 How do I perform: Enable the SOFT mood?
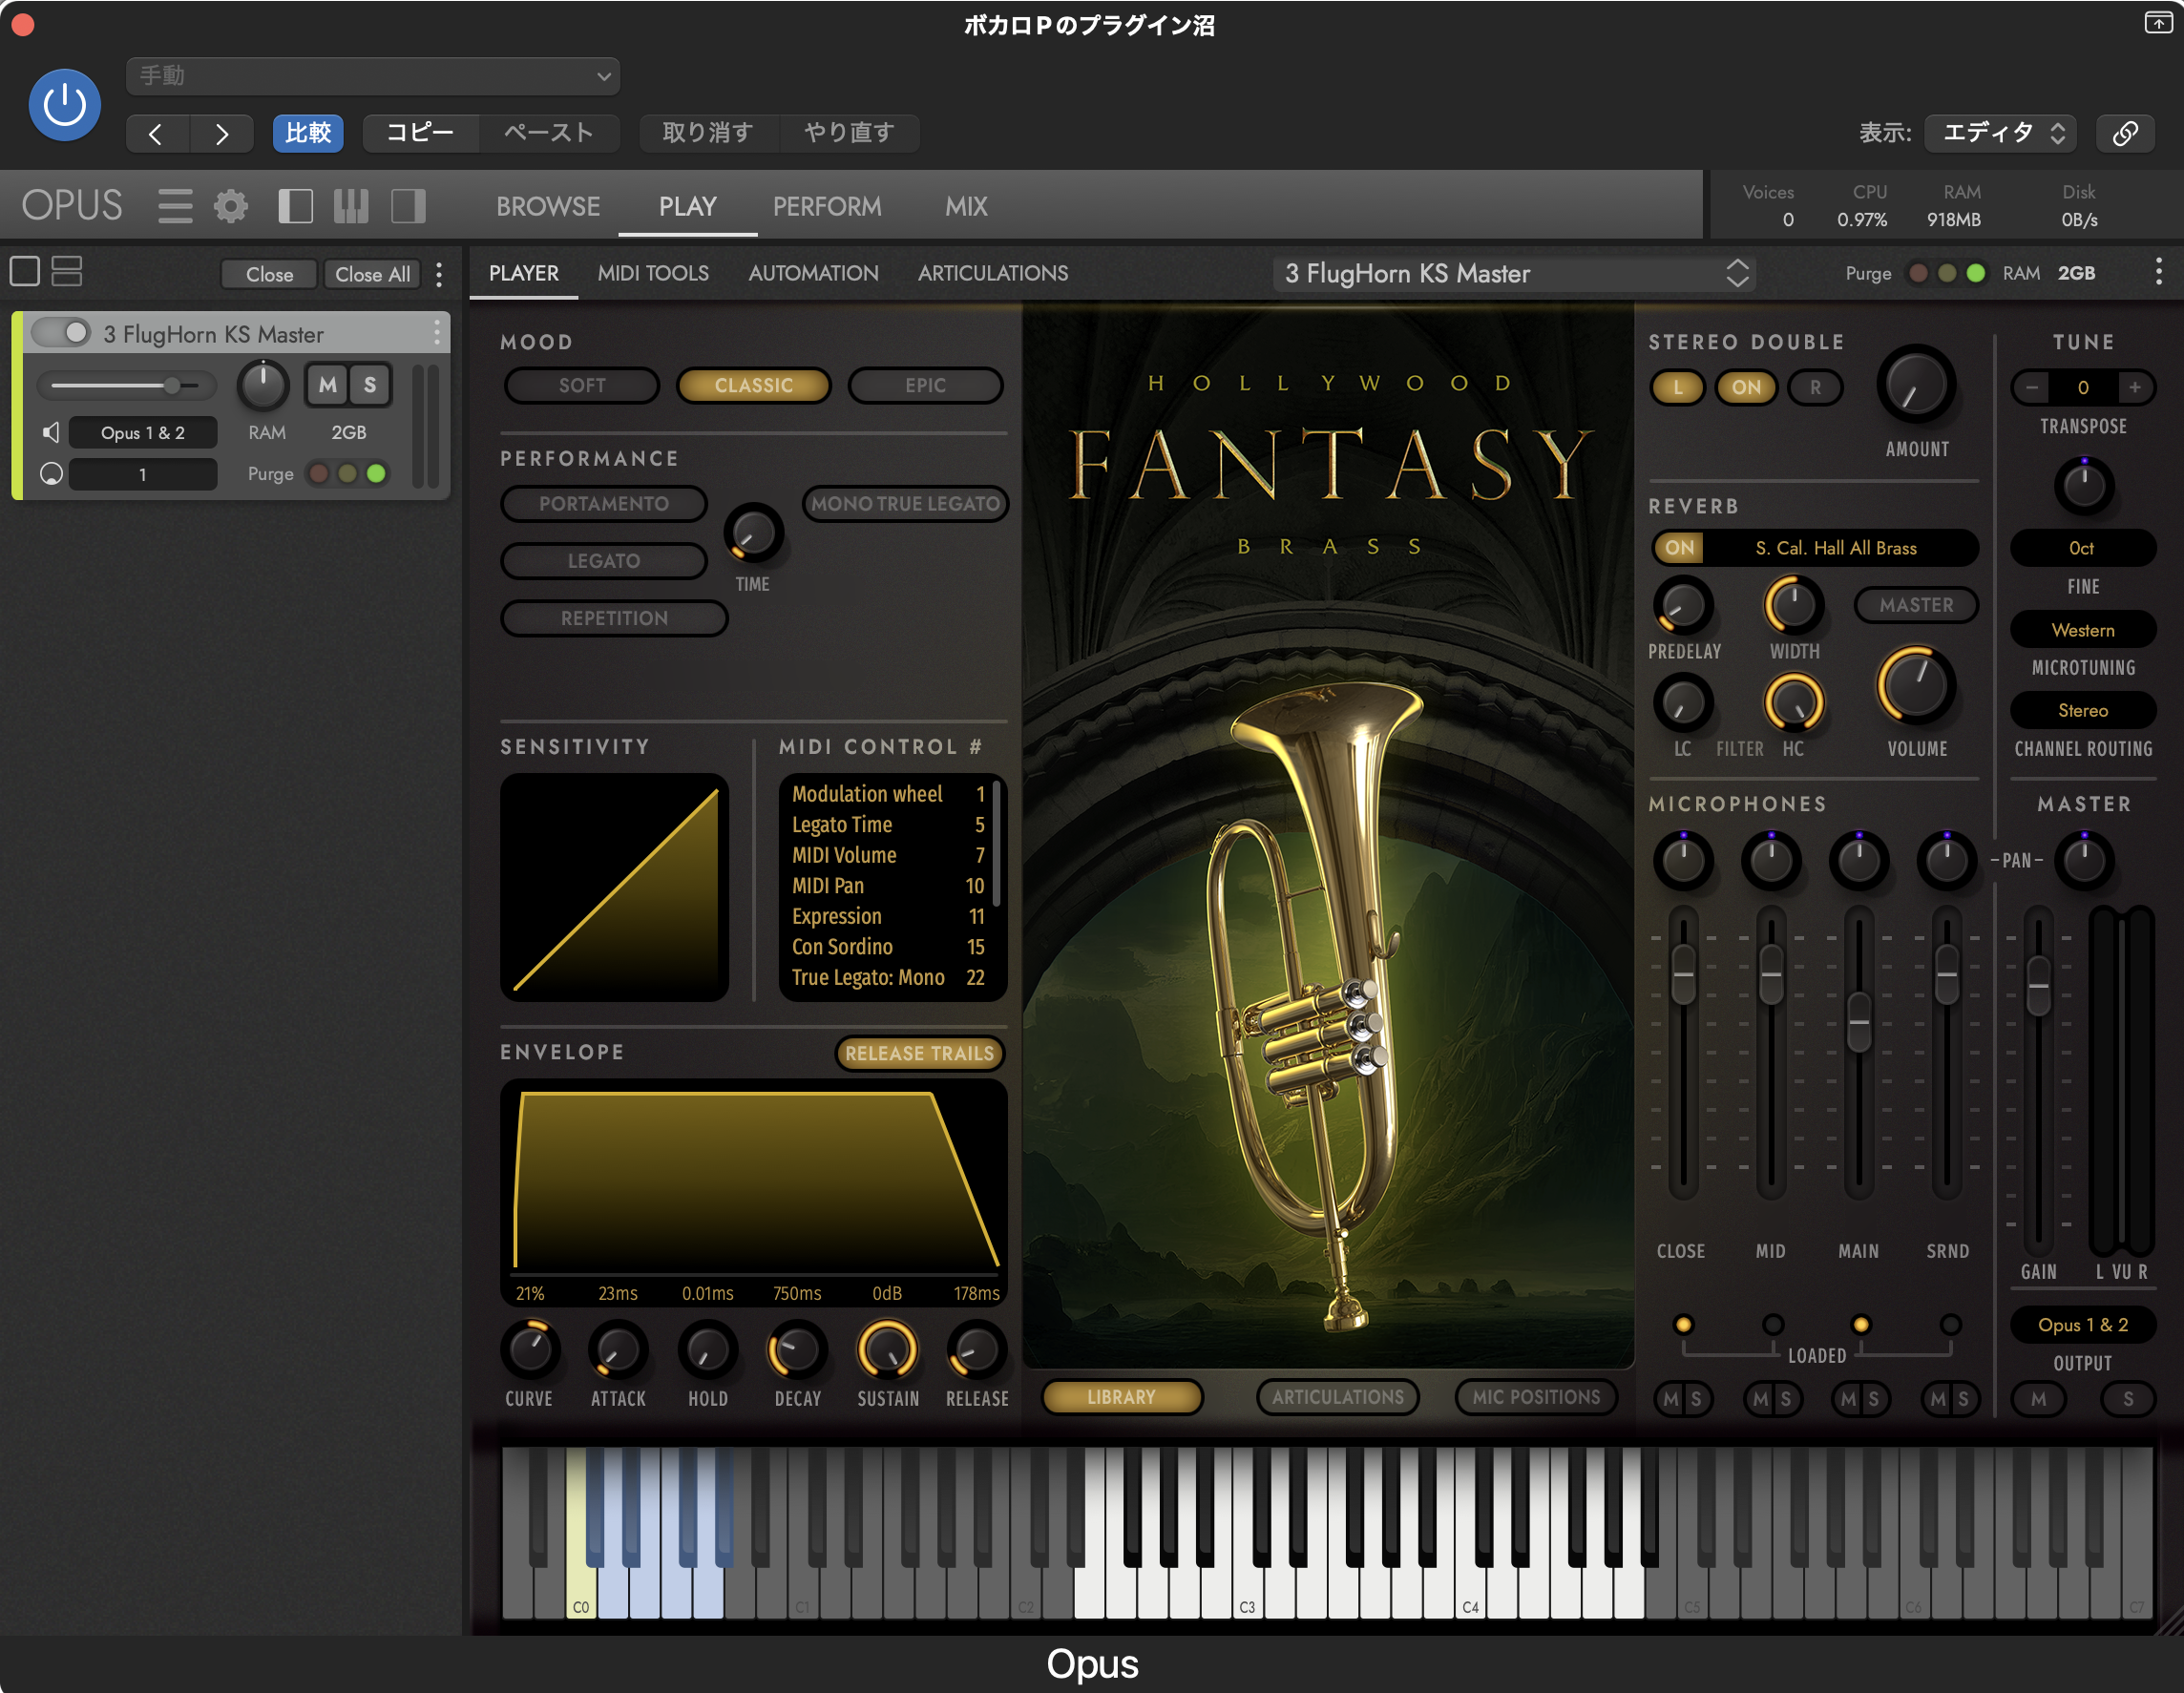[x=582, y=385]
